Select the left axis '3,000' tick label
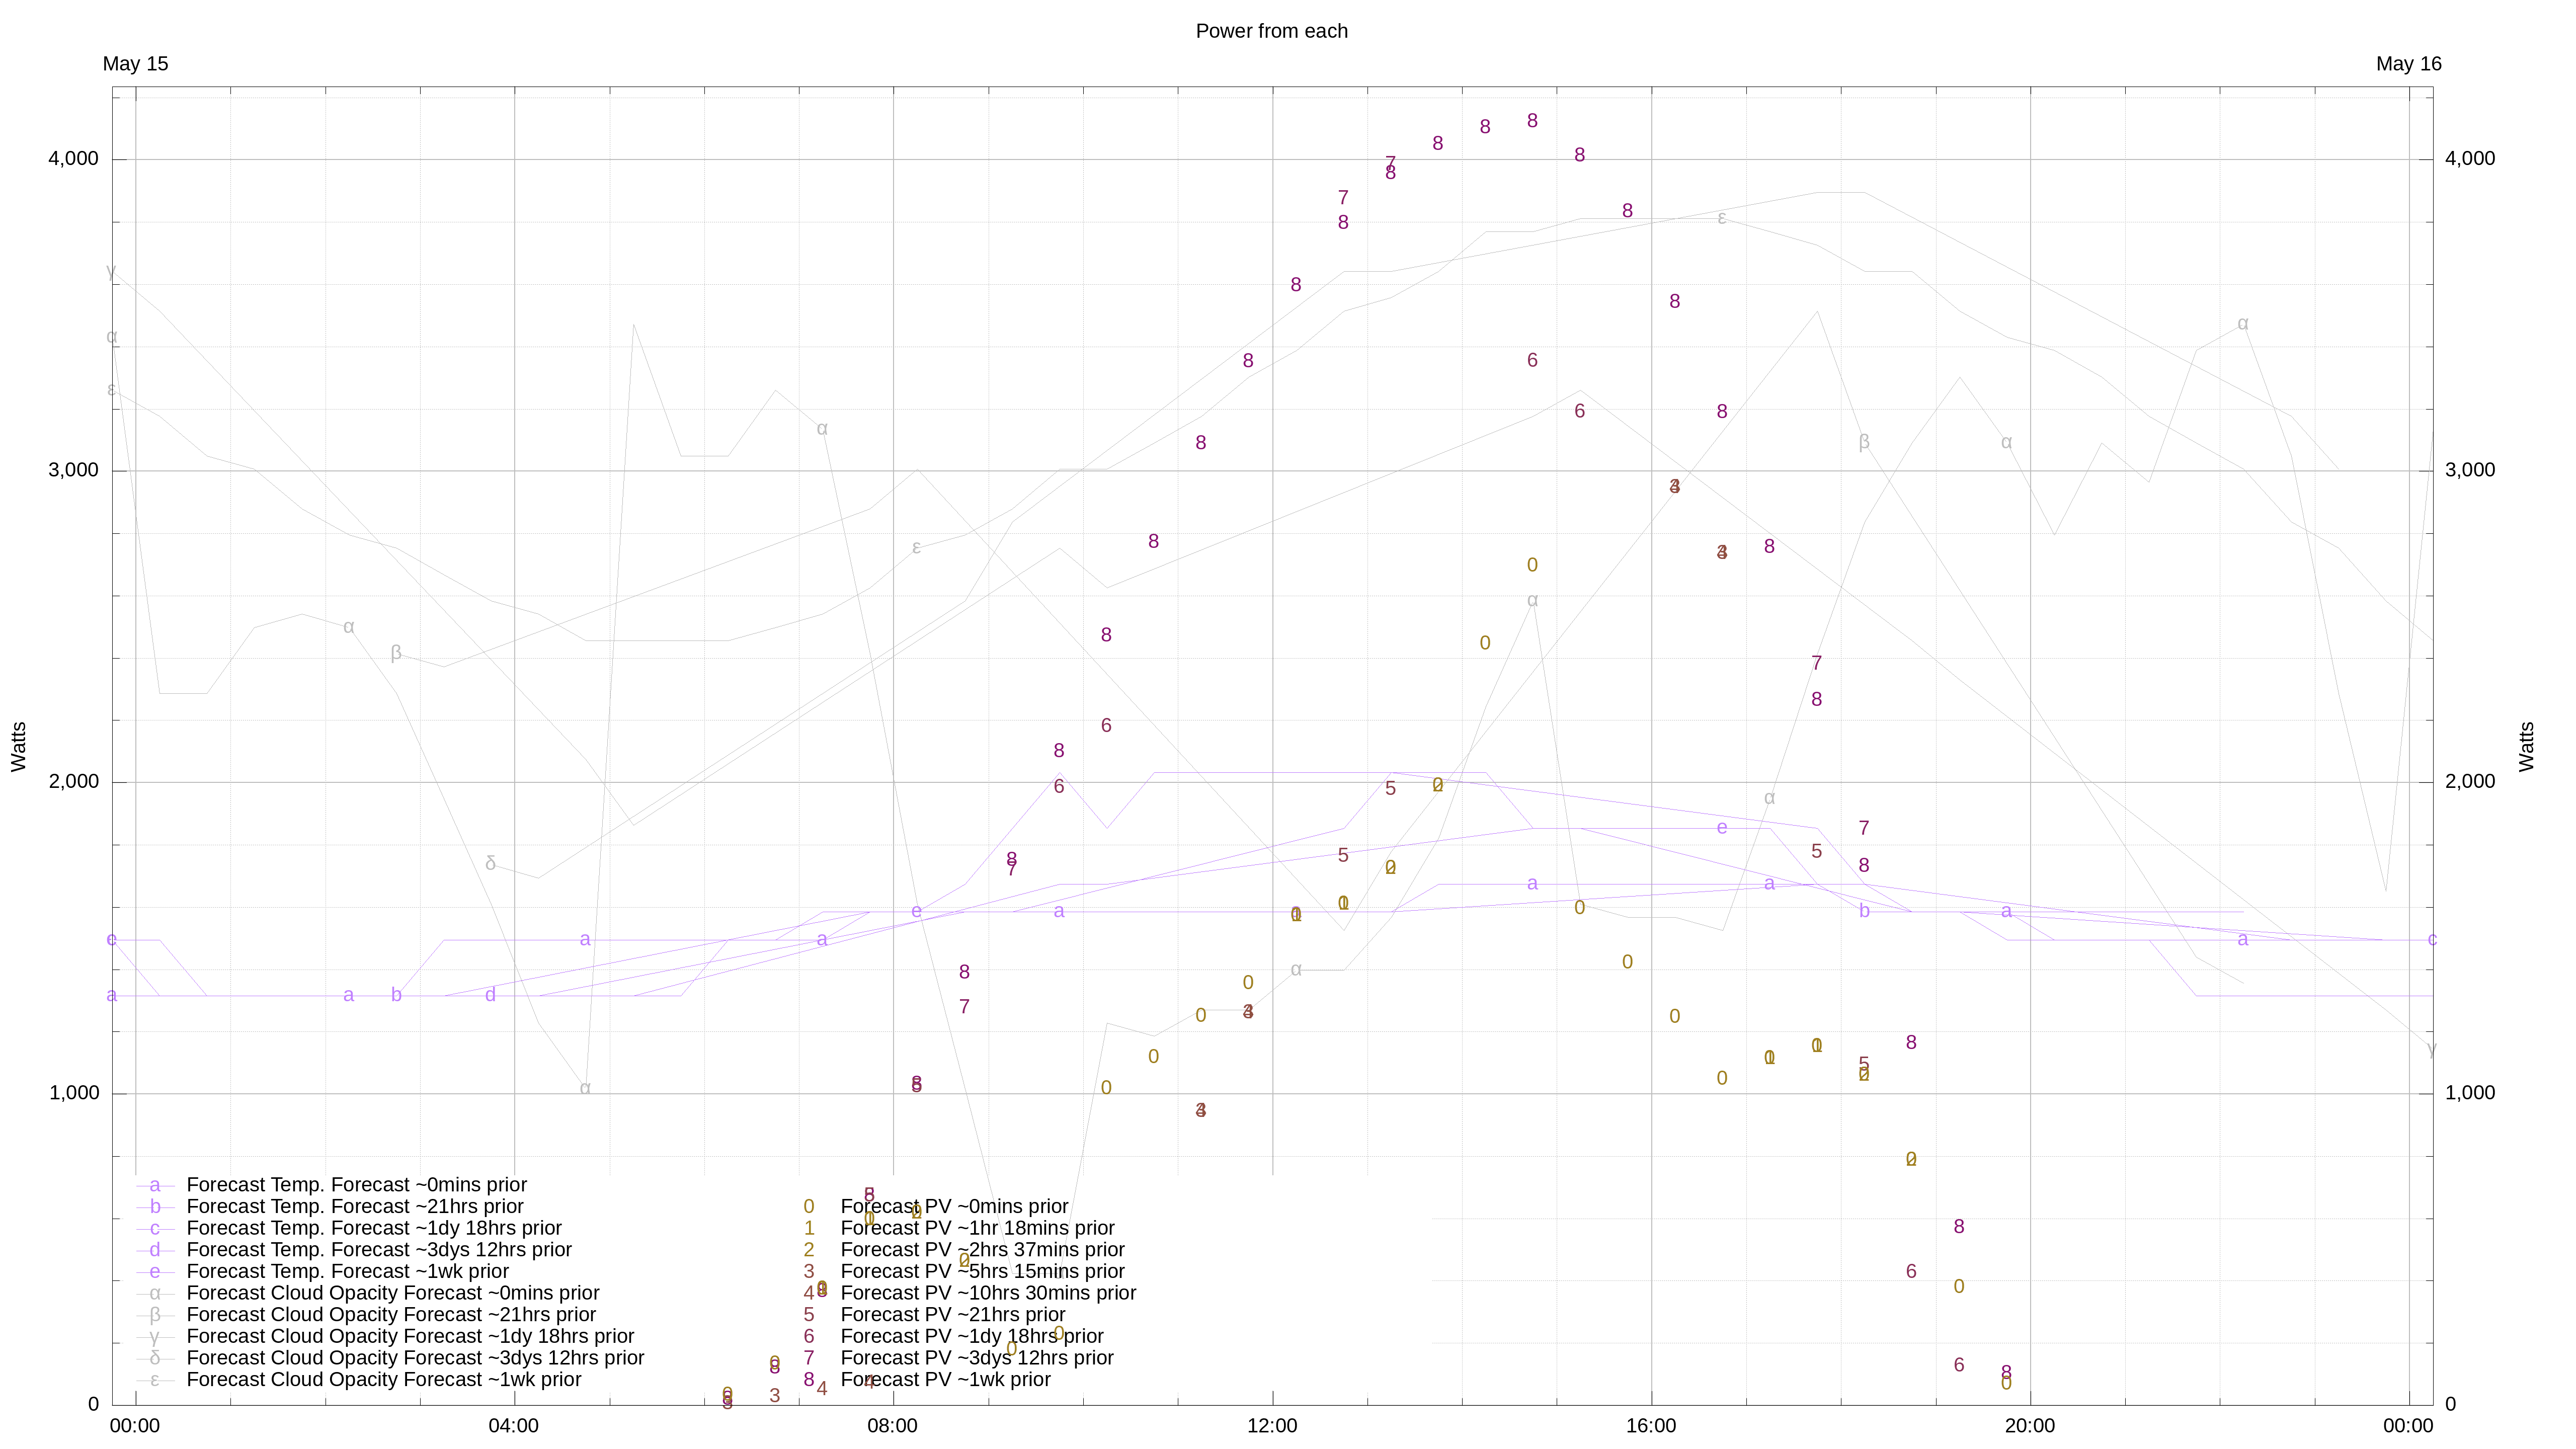 coord(74,470)
